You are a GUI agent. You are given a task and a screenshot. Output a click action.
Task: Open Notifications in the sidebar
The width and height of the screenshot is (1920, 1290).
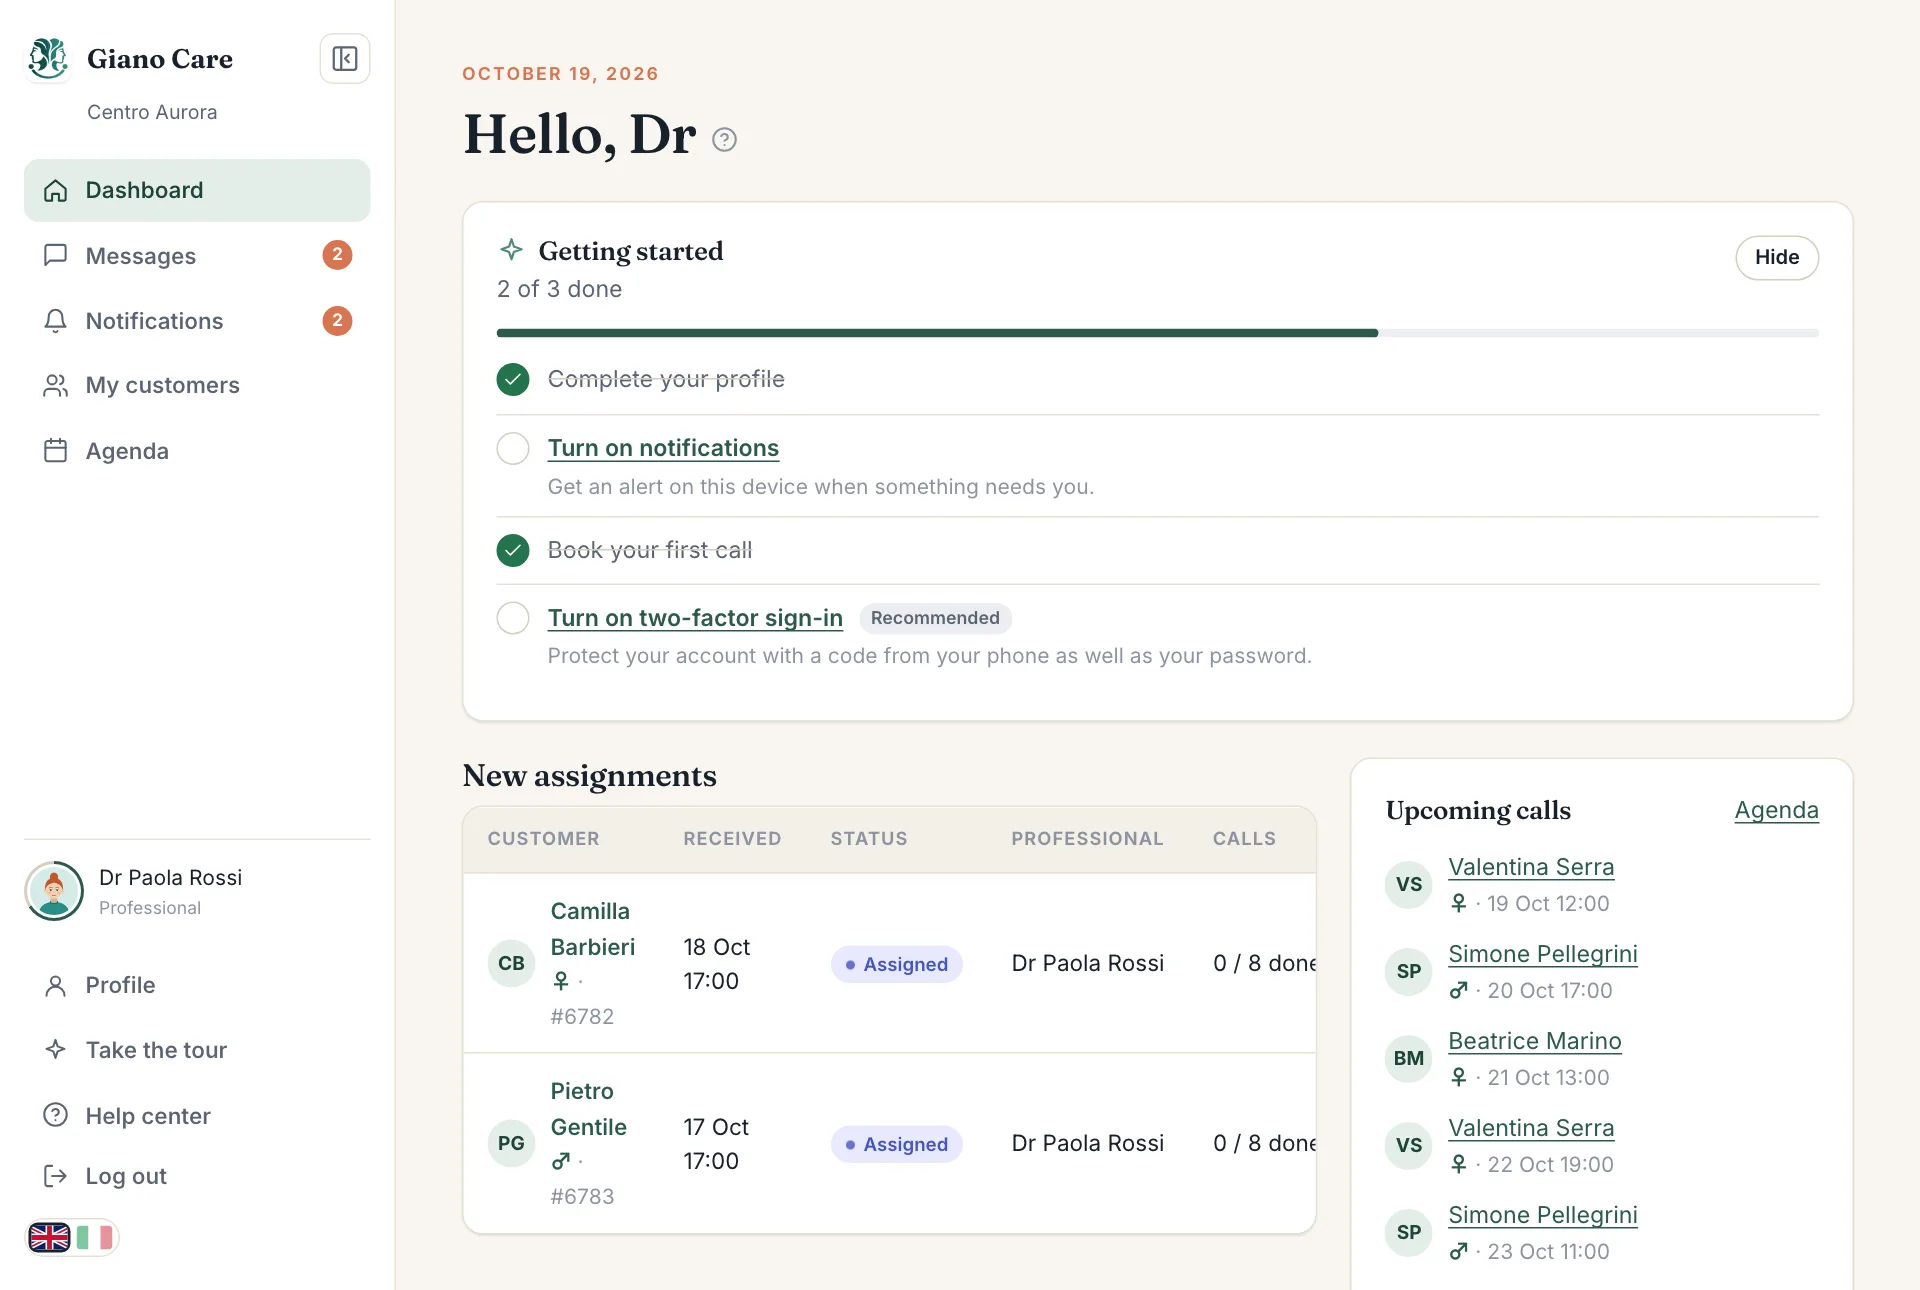pyautogui.click(x=197, y=321)
